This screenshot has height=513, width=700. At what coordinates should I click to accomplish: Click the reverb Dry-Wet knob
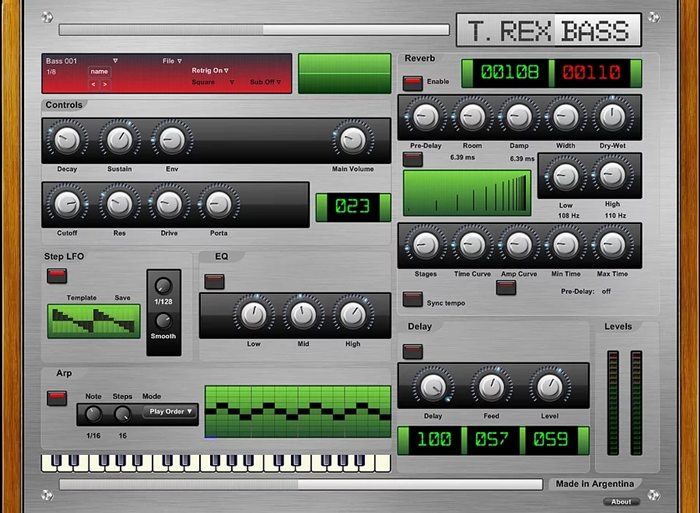click(612, 116)
